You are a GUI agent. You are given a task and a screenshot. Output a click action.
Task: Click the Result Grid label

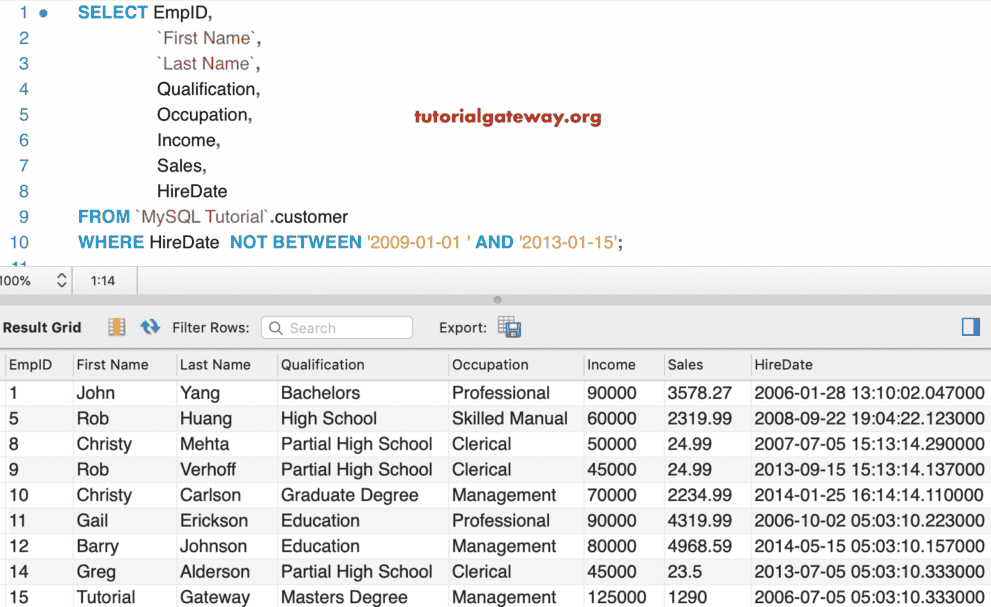[x=42, y=328]
